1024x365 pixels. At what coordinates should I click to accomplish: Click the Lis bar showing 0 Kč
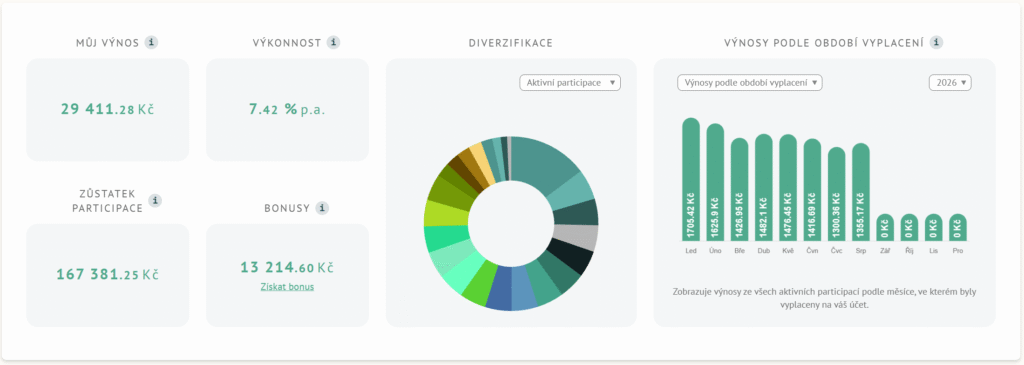coord(934,227)
